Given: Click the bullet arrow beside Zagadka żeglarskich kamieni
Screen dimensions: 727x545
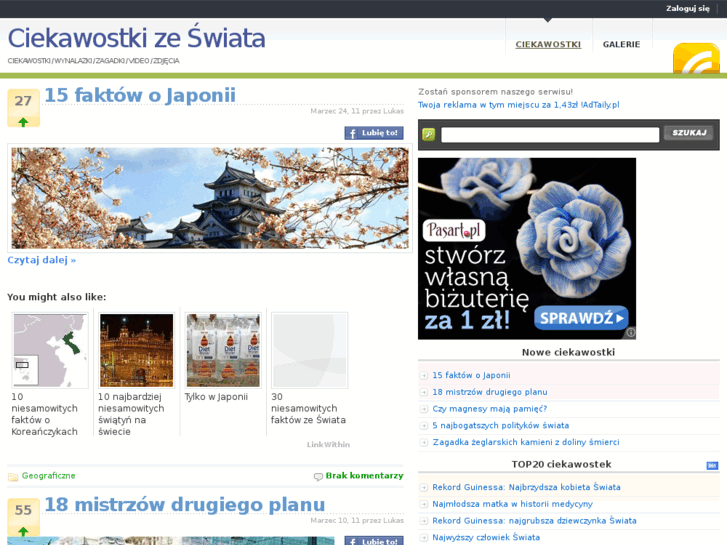Looking at the screenshot, I should [423, 442].
